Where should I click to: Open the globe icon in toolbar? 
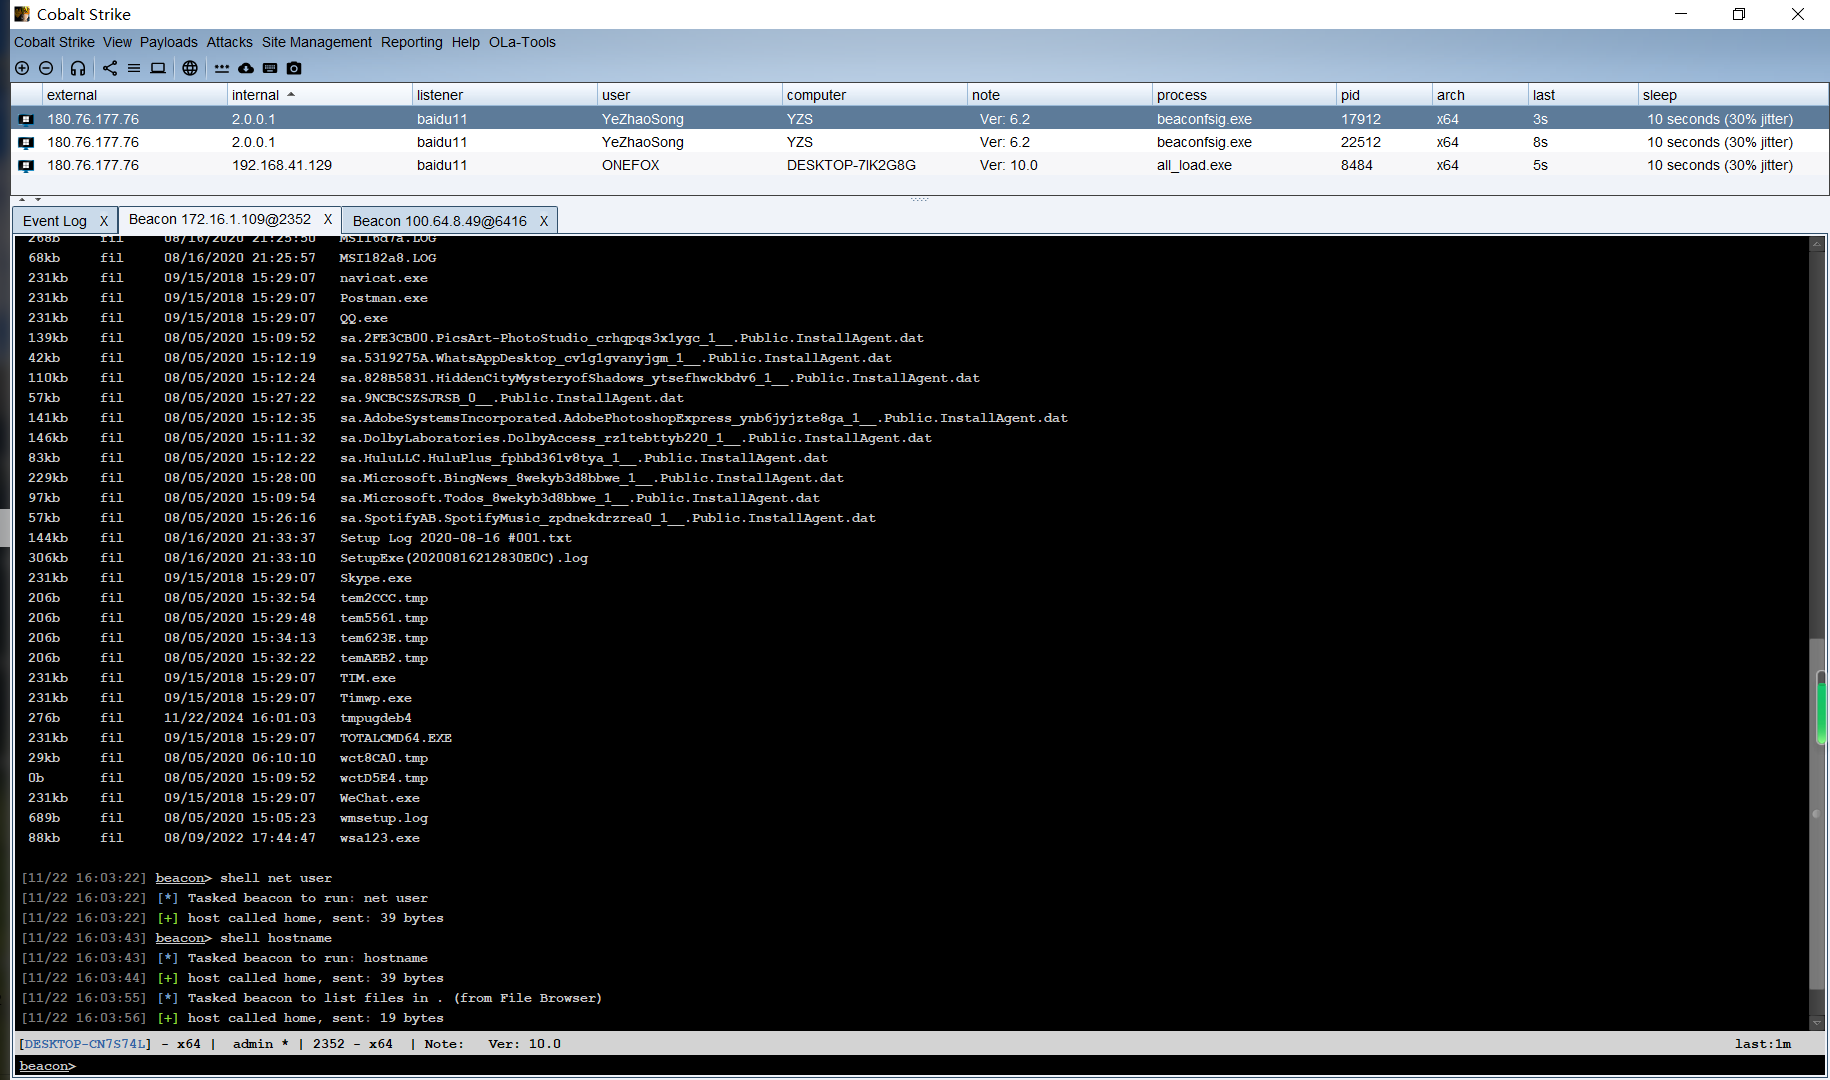190,68
